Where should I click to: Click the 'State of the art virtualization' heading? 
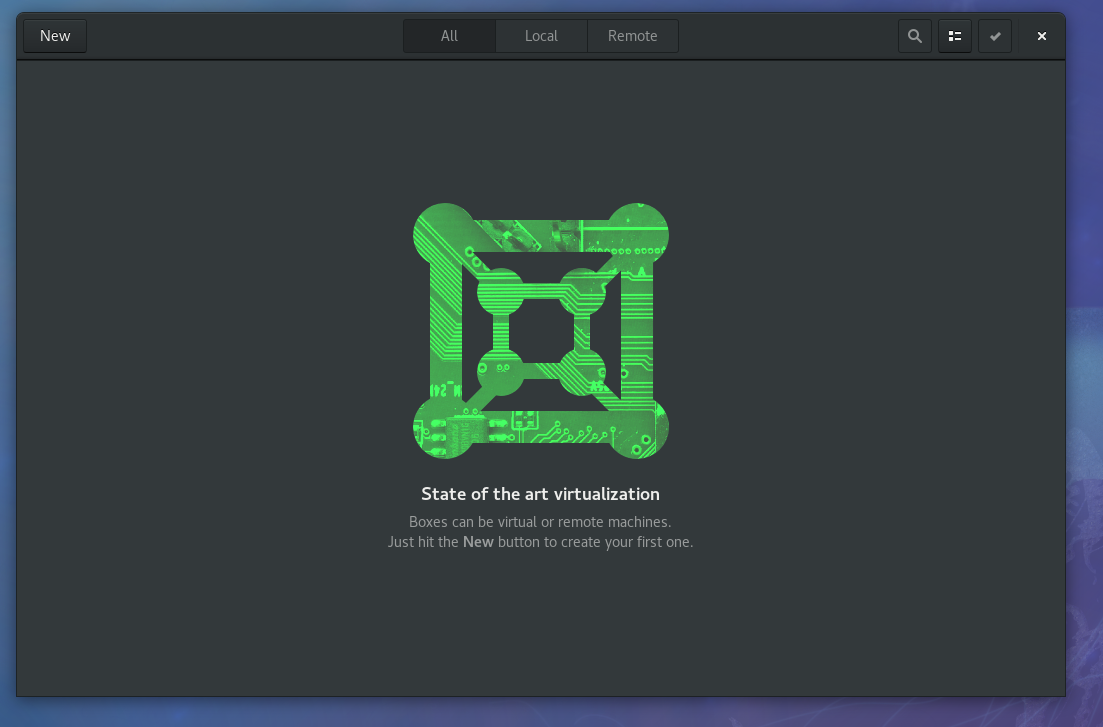pos(540,494)
